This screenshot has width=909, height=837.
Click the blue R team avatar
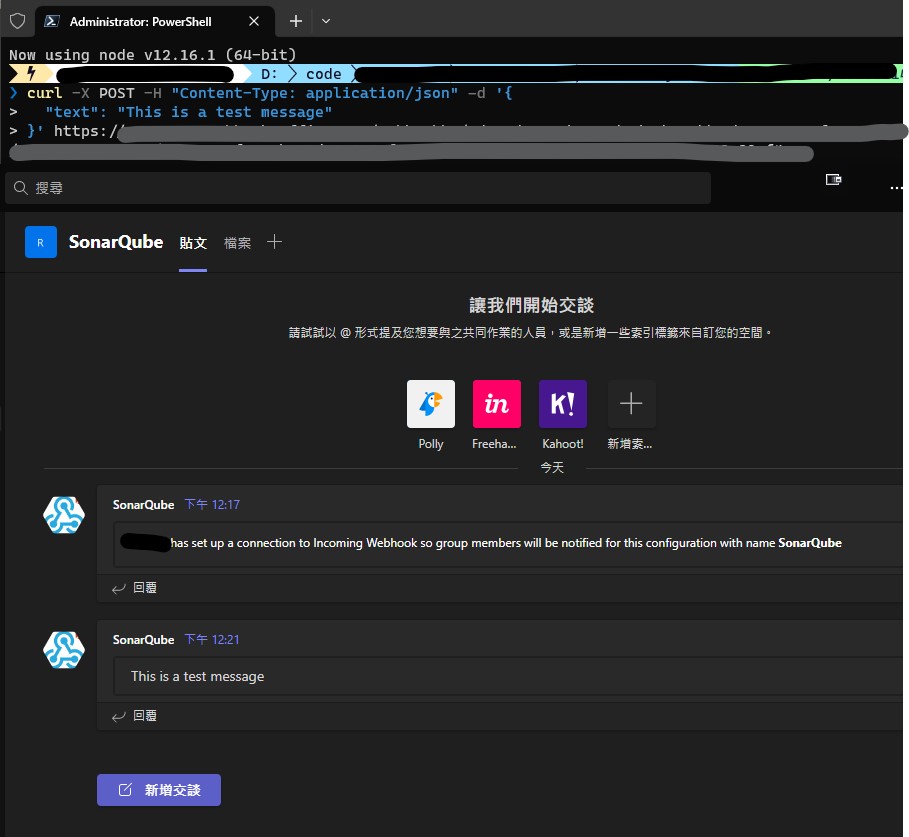[41, 242]
